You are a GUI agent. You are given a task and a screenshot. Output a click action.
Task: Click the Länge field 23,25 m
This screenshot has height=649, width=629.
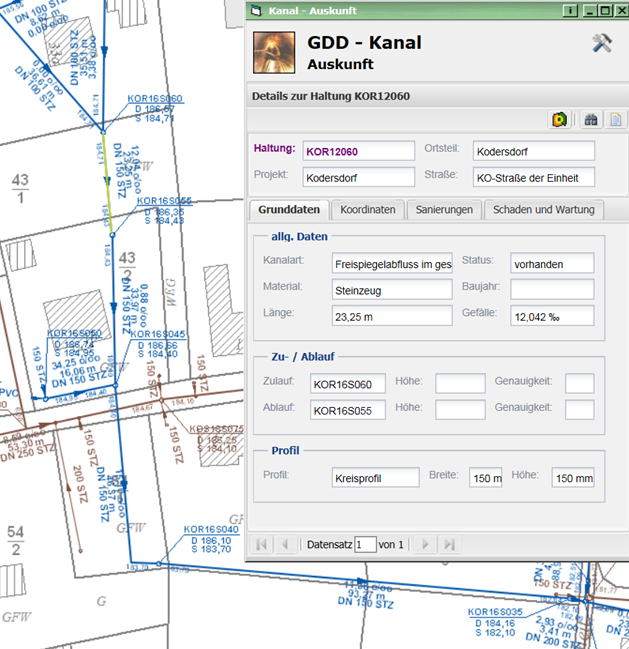point(392,316)
